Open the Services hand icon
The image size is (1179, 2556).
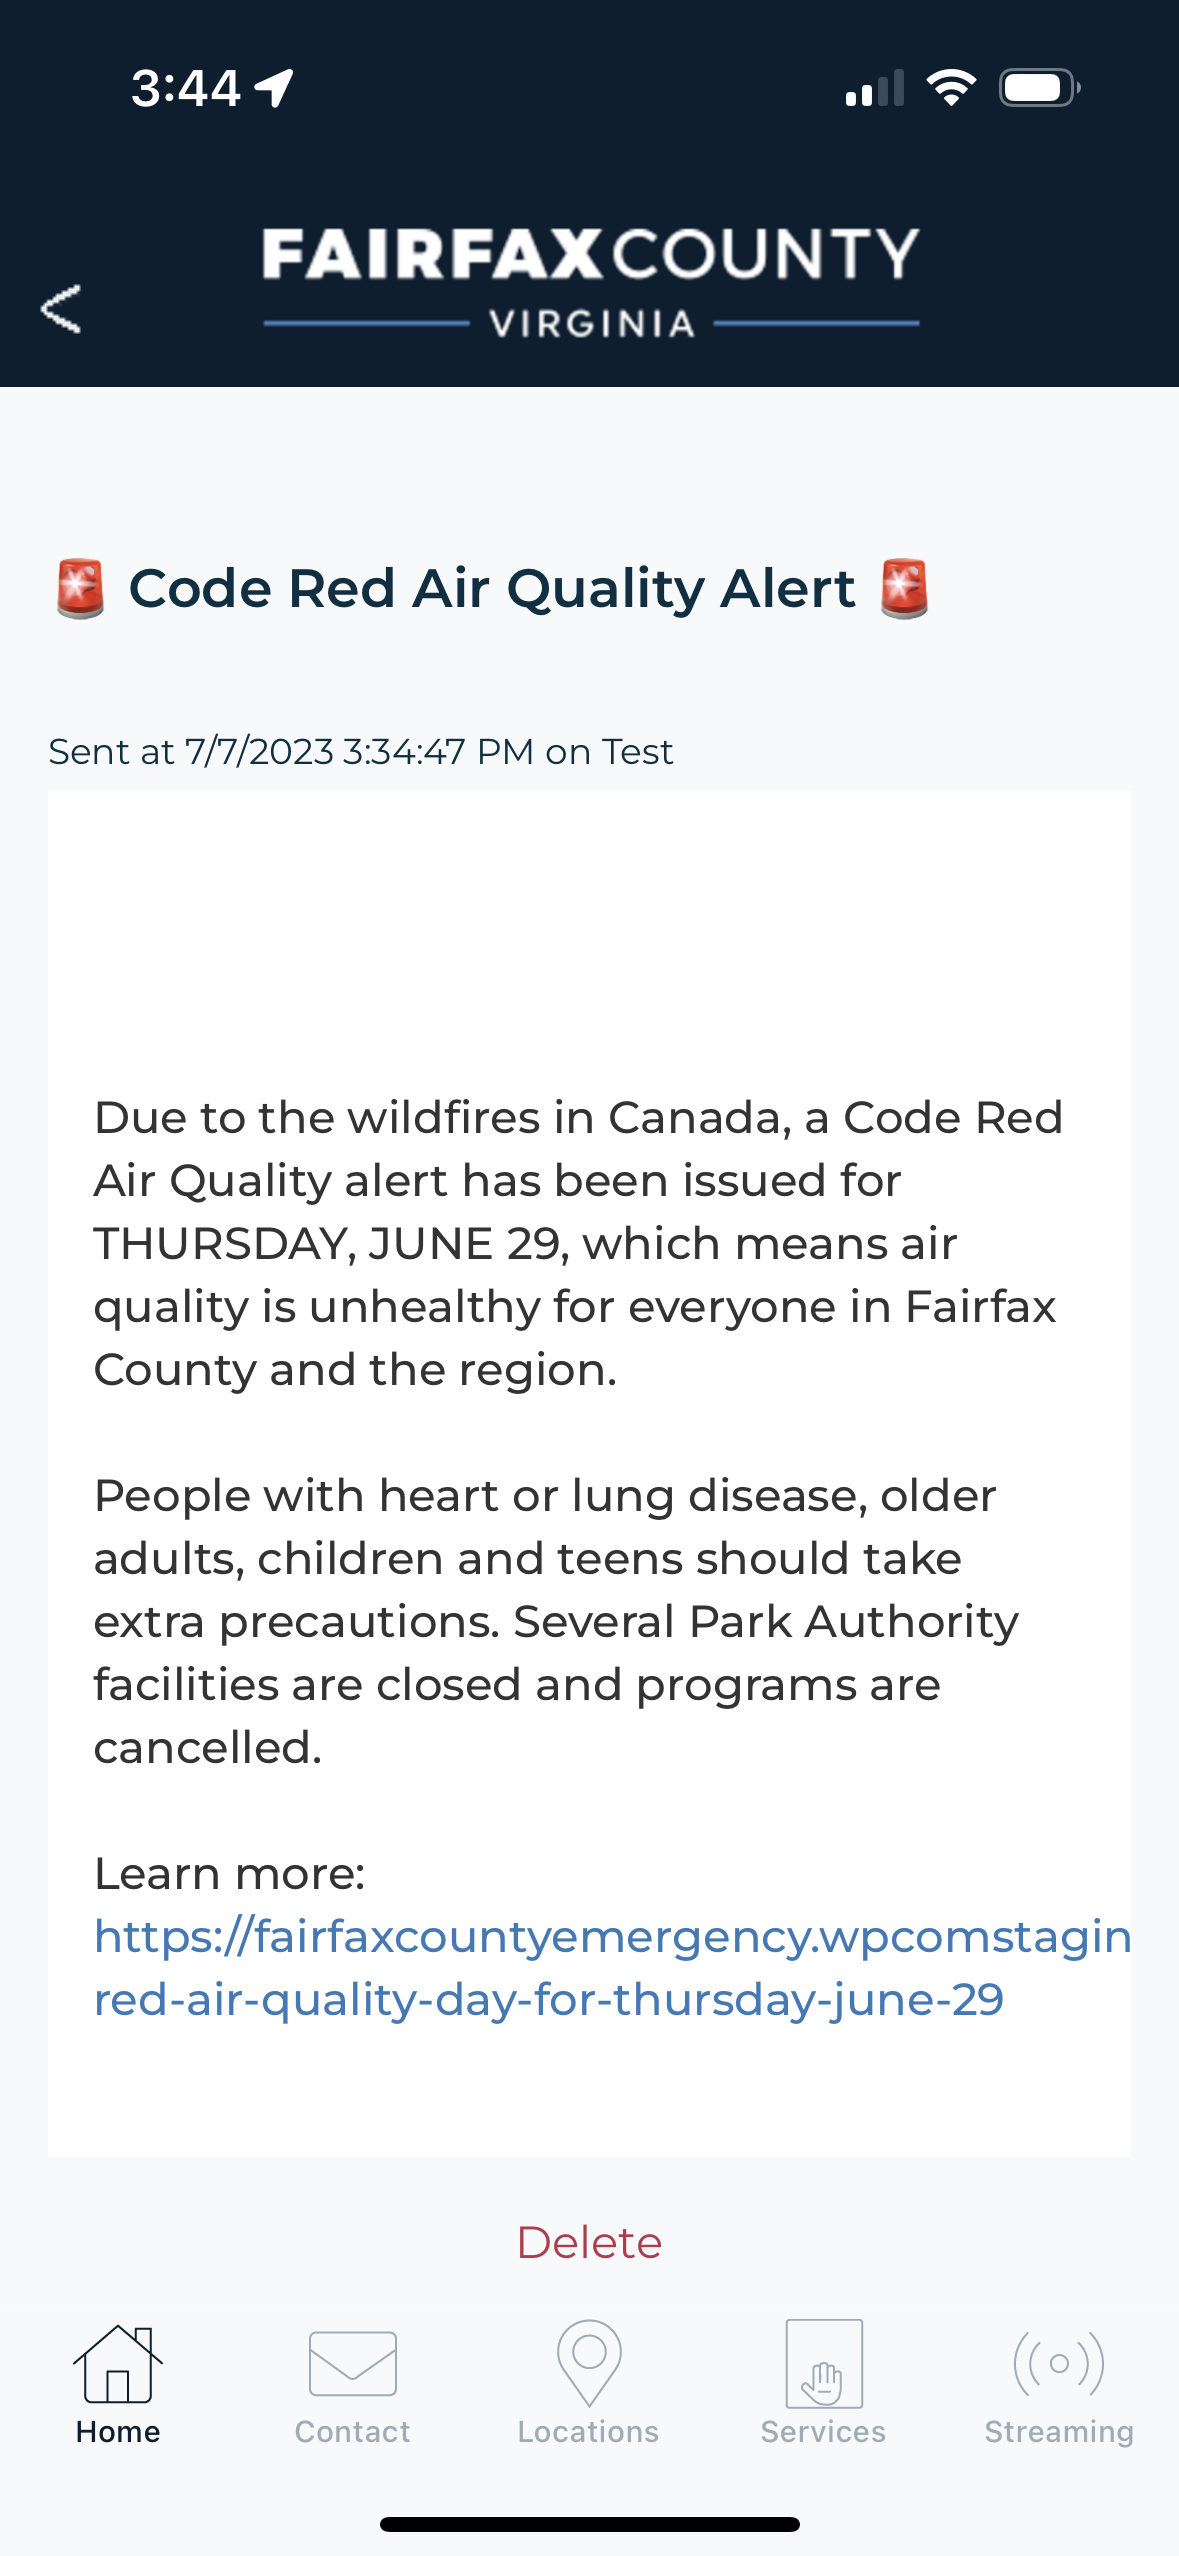point(824,2363)
